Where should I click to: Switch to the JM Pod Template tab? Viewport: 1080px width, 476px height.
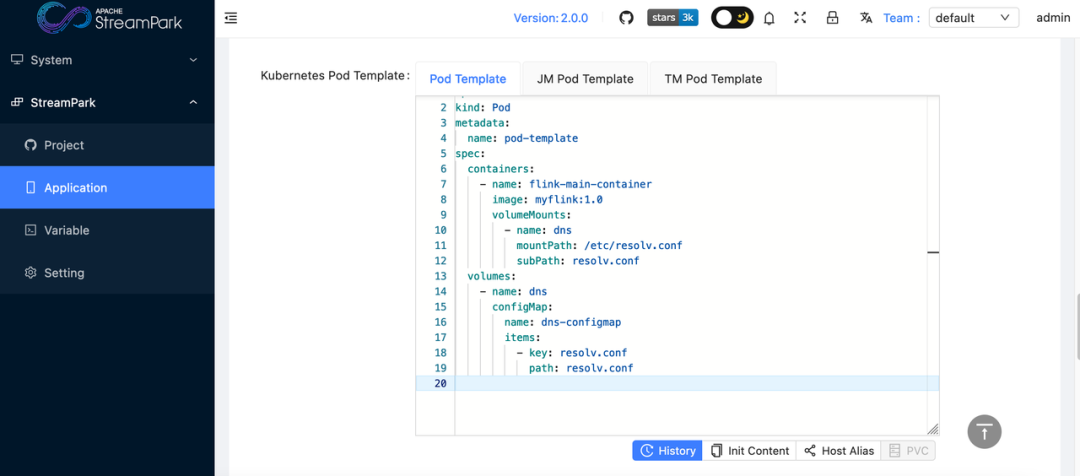(585, 79)
